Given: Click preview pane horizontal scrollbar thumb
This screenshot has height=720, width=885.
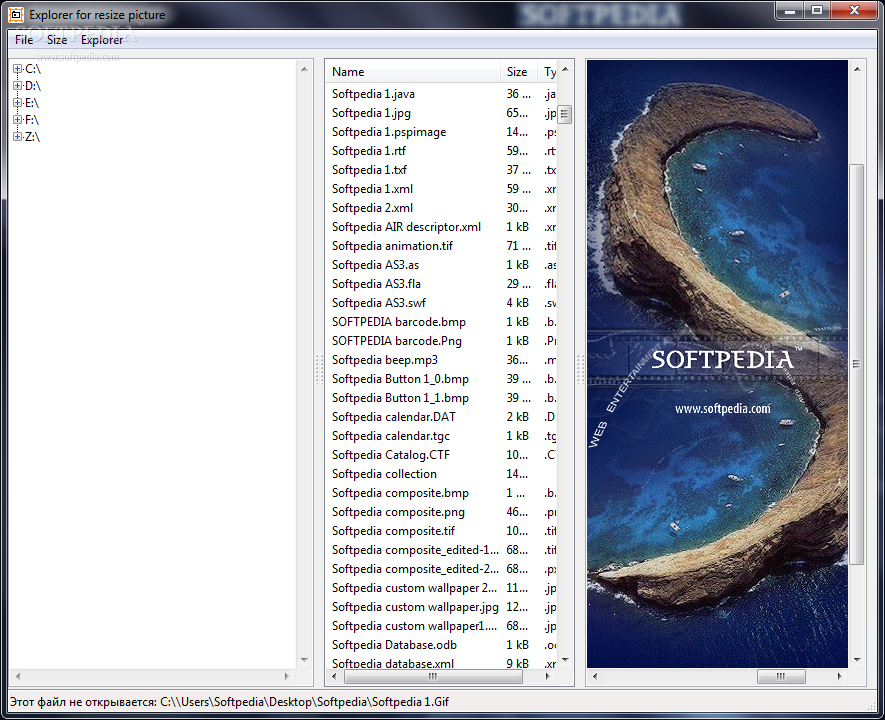Looking at the screenshot, I should (x=781, y=676).
